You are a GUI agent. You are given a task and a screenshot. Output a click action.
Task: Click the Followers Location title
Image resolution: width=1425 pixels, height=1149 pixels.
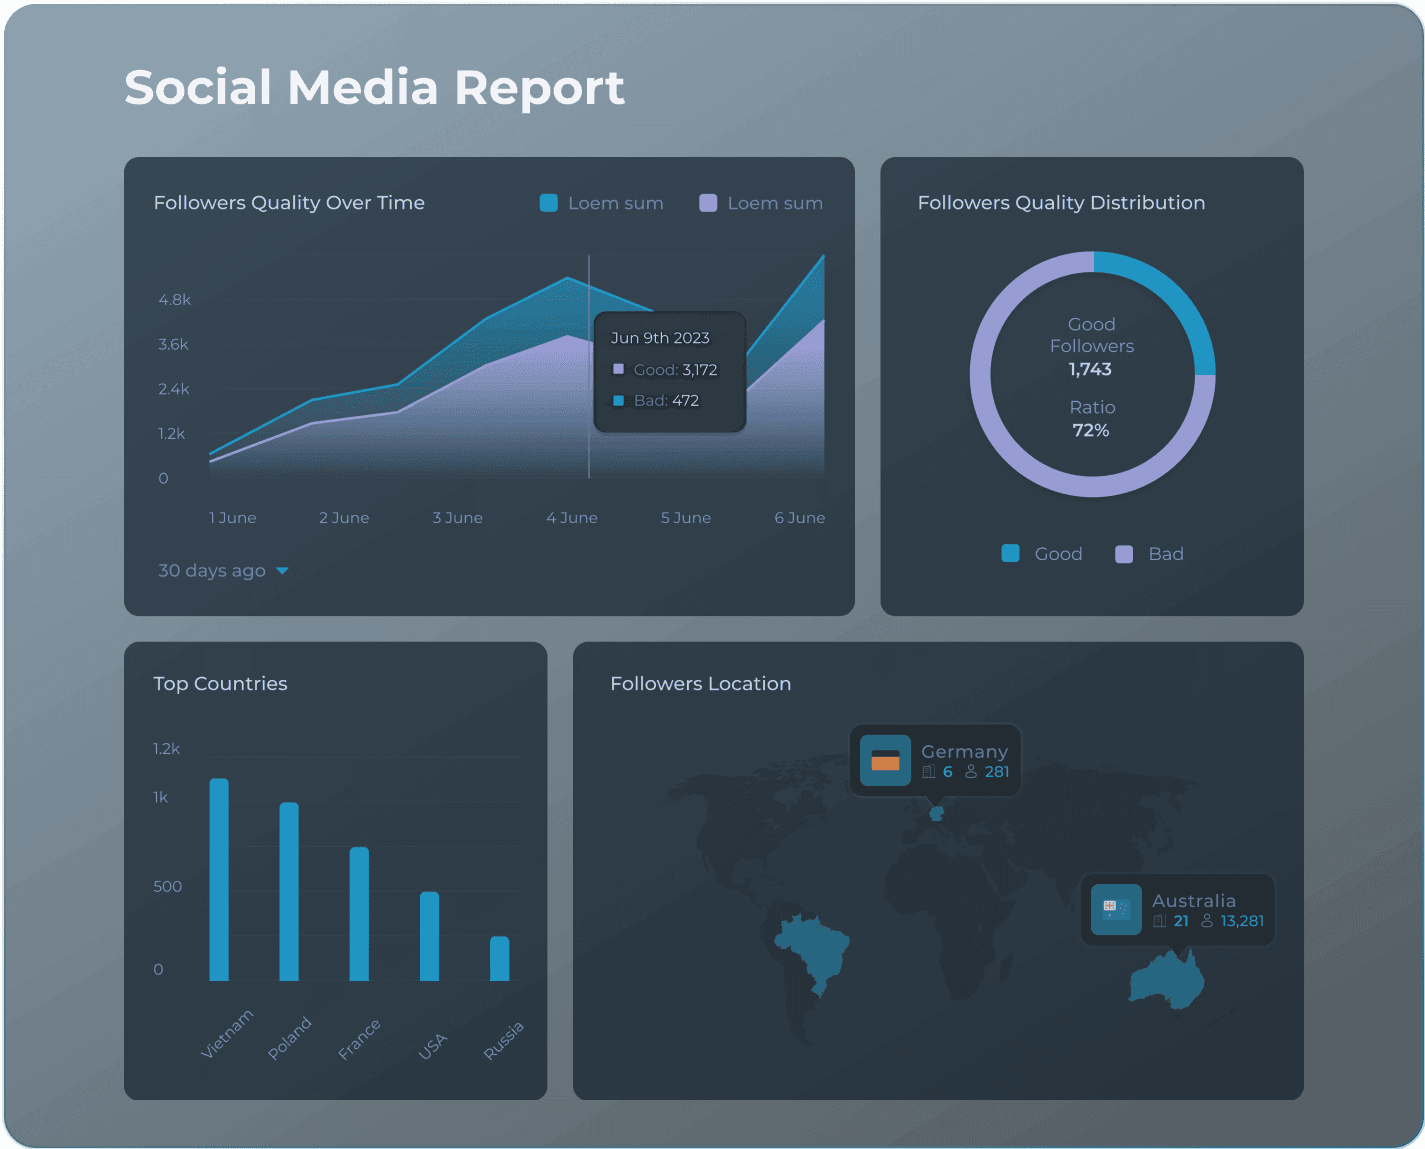(700, 684)
